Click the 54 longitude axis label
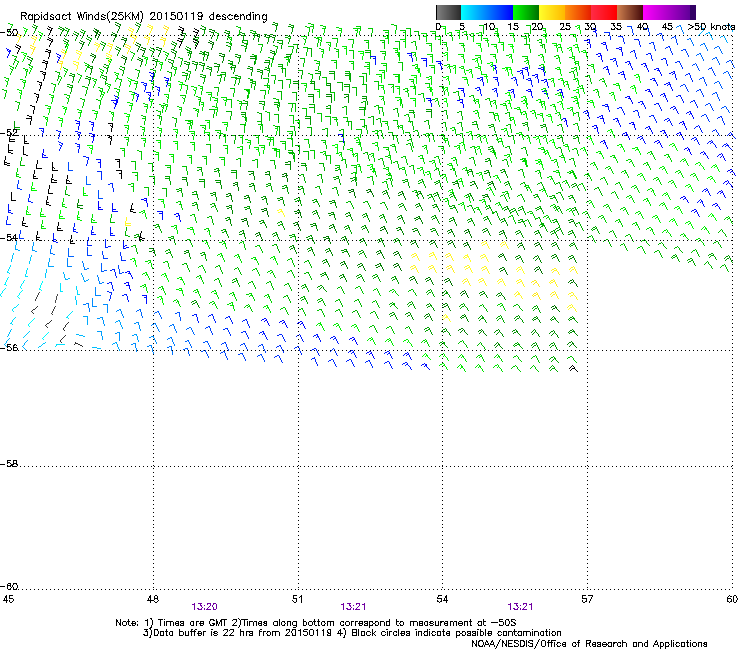The height and width of the screenshot is (650, 740). (442, 599)
